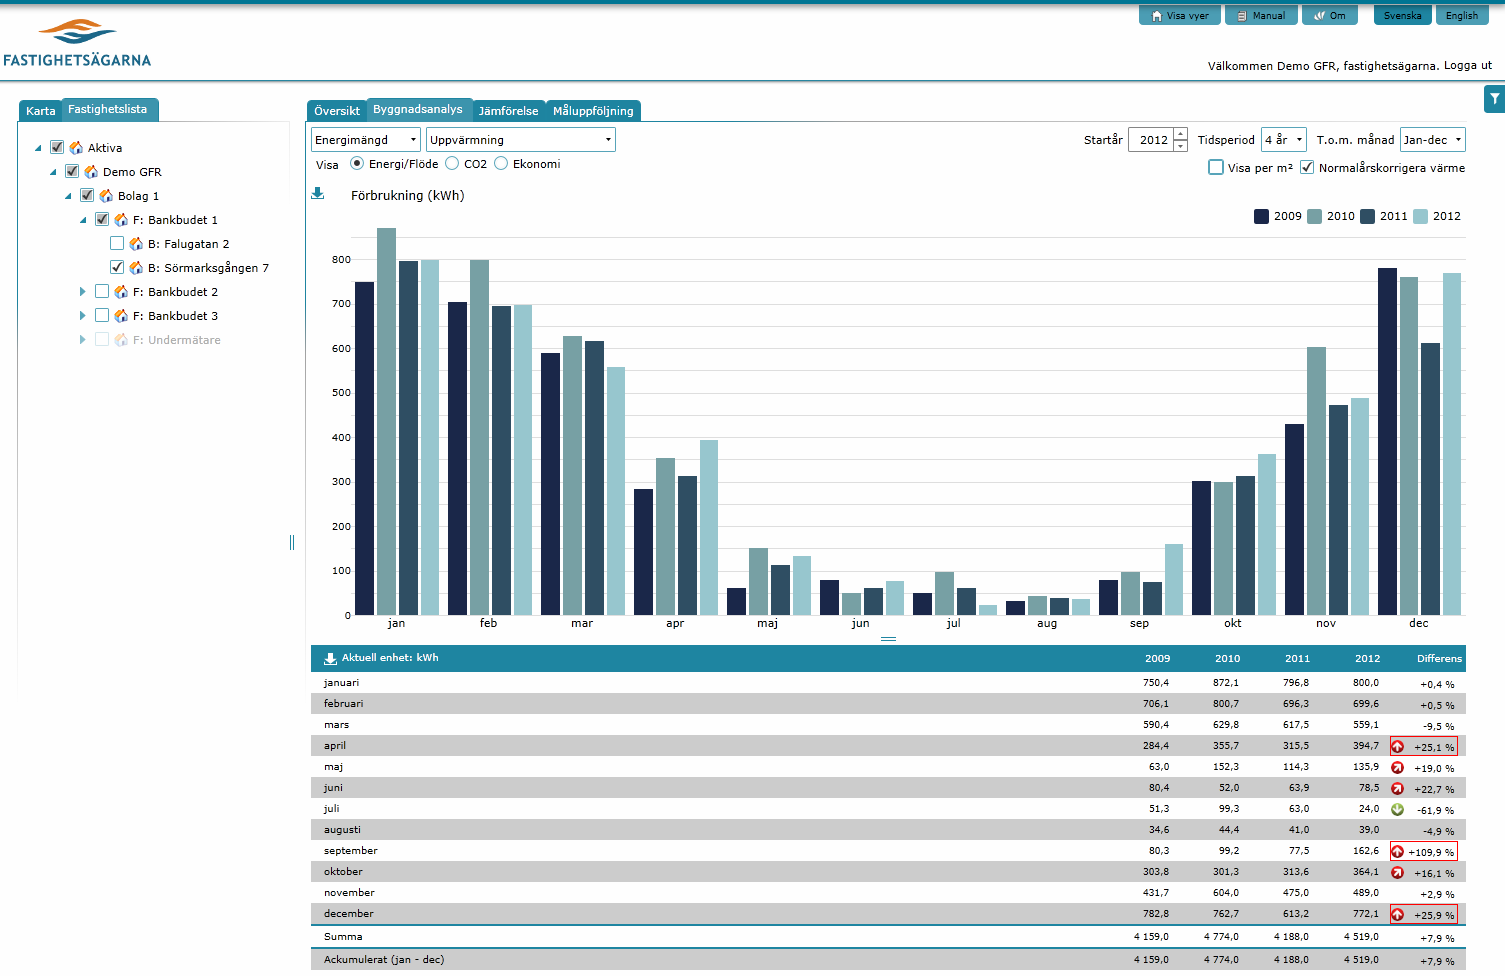Click the building icon beside Sörmarksgången 7
Screen dimensions: 1505x976
136,267
